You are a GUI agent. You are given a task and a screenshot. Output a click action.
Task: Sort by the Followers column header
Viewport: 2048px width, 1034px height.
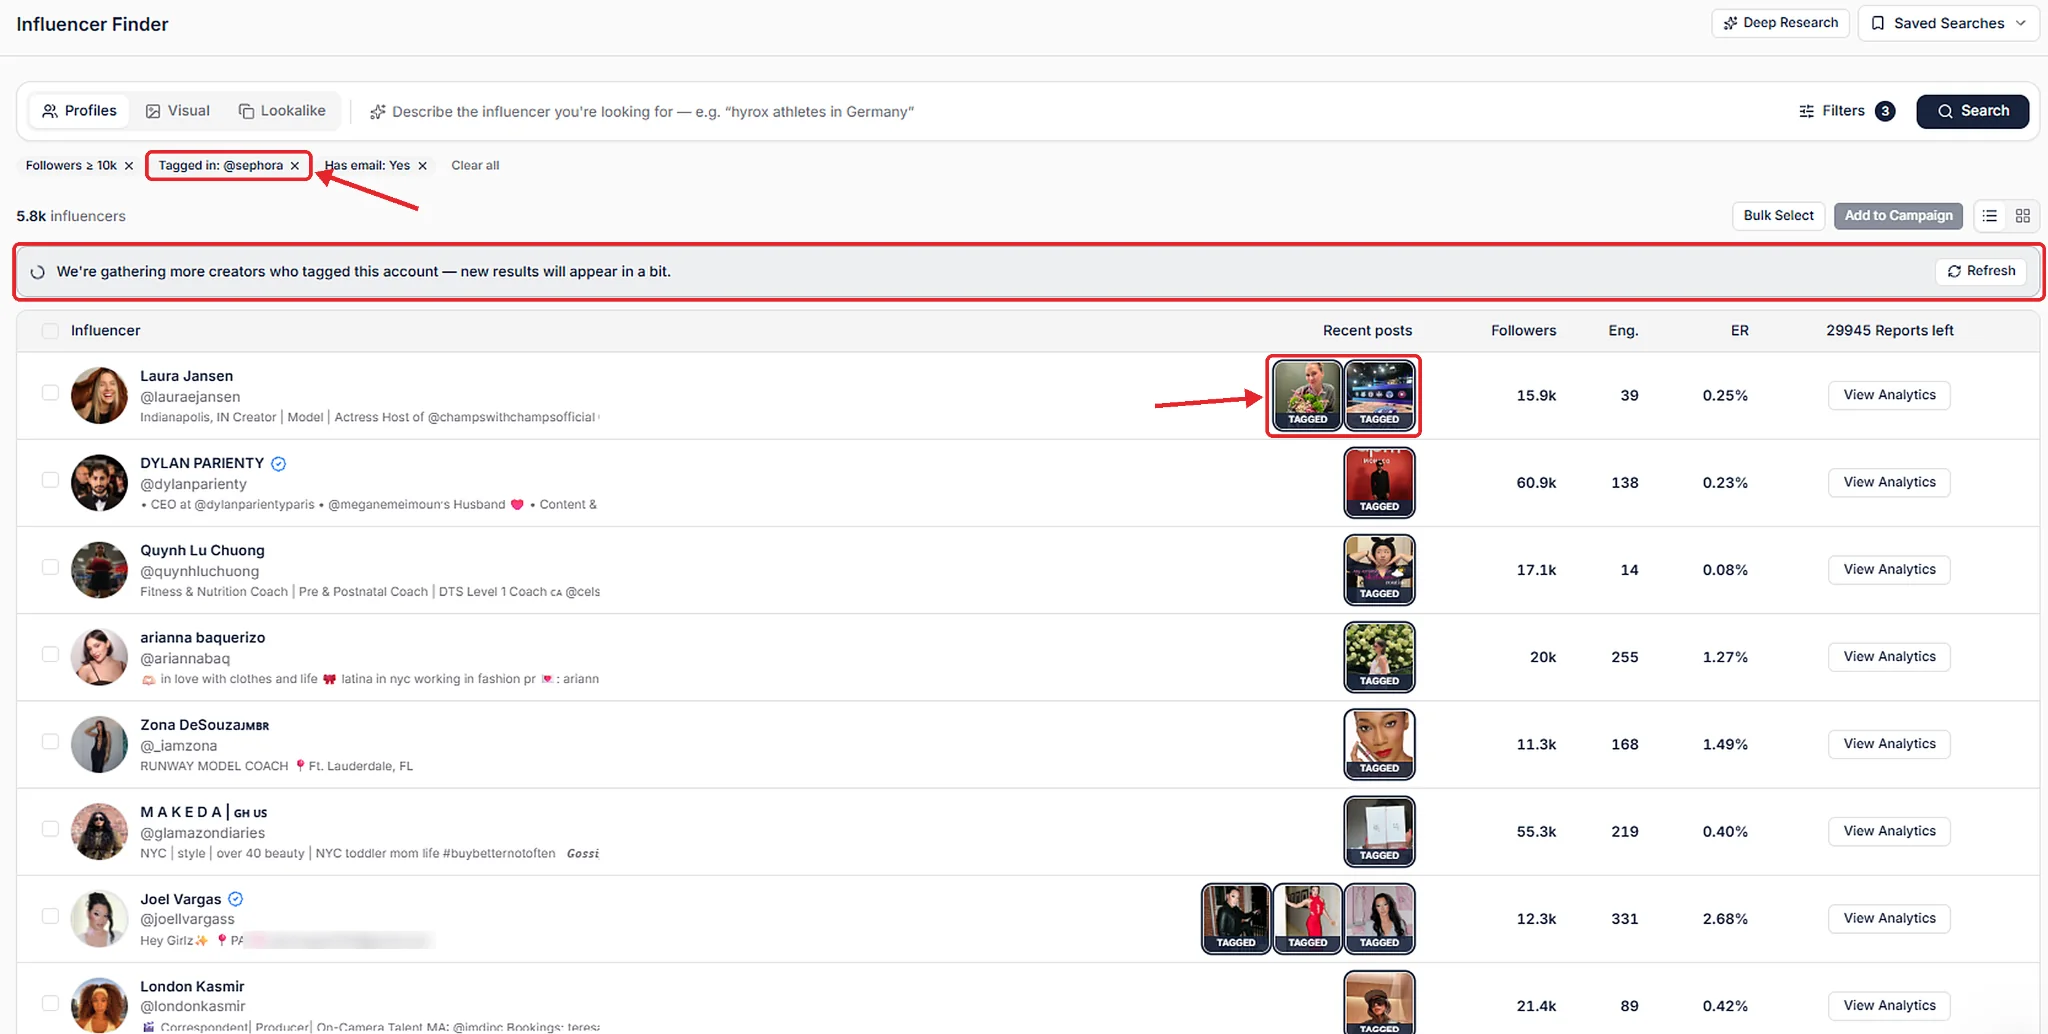coord(1523,331)
